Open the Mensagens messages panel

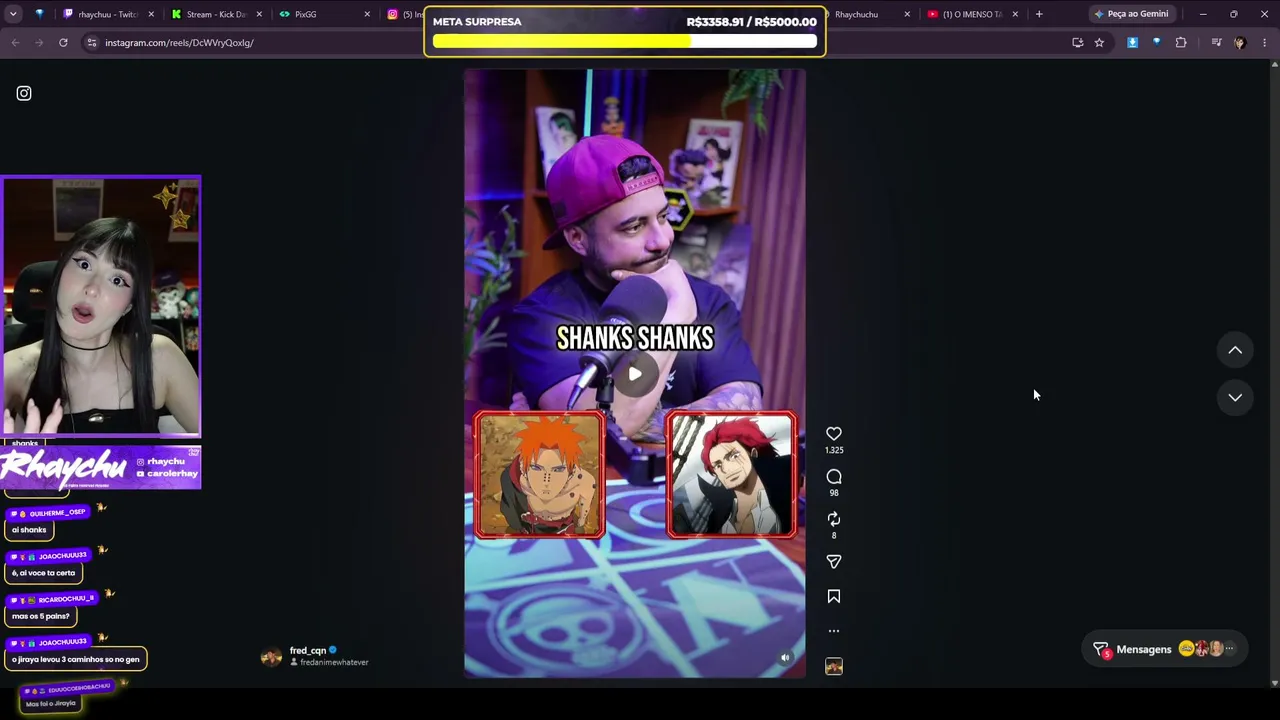tap(1143, 649)
